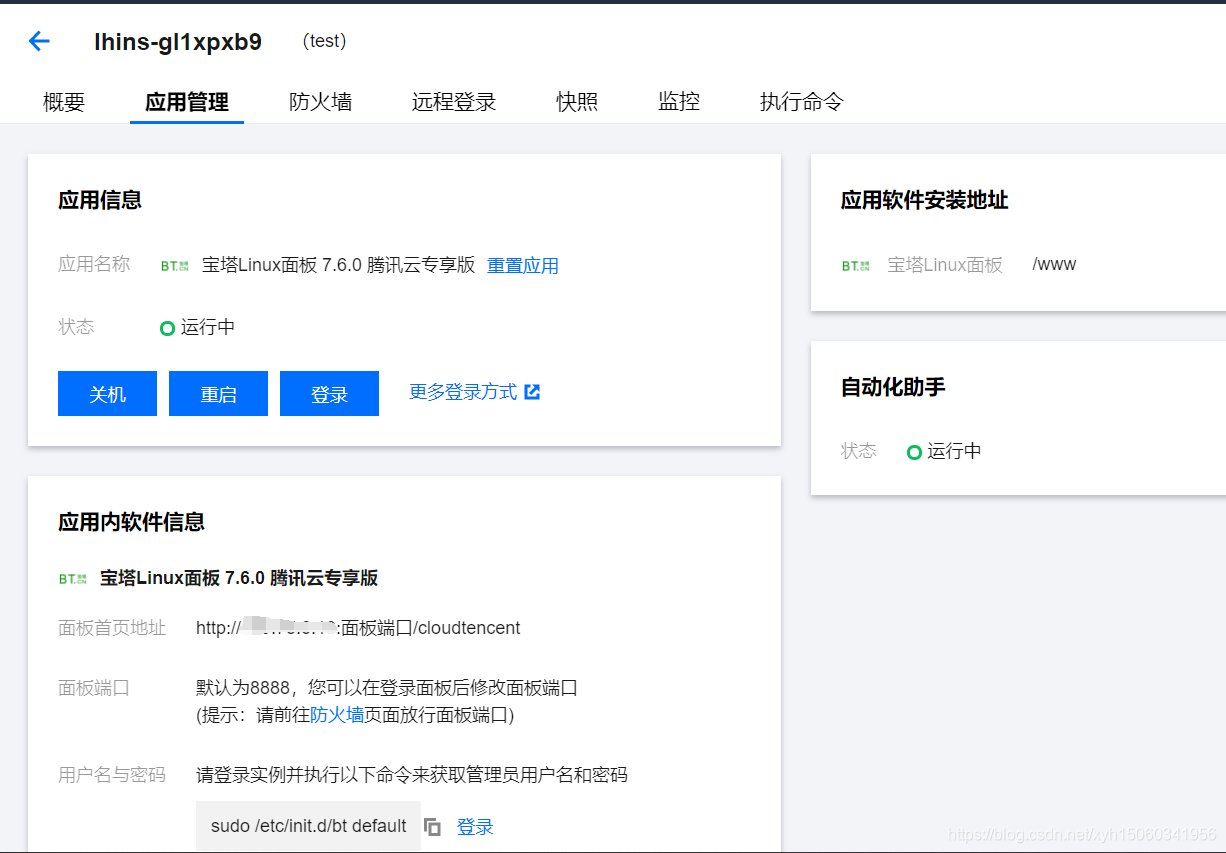1226x853 pixels.
Task: Click the 应用信息 heading
Action: tap(100, 200)
